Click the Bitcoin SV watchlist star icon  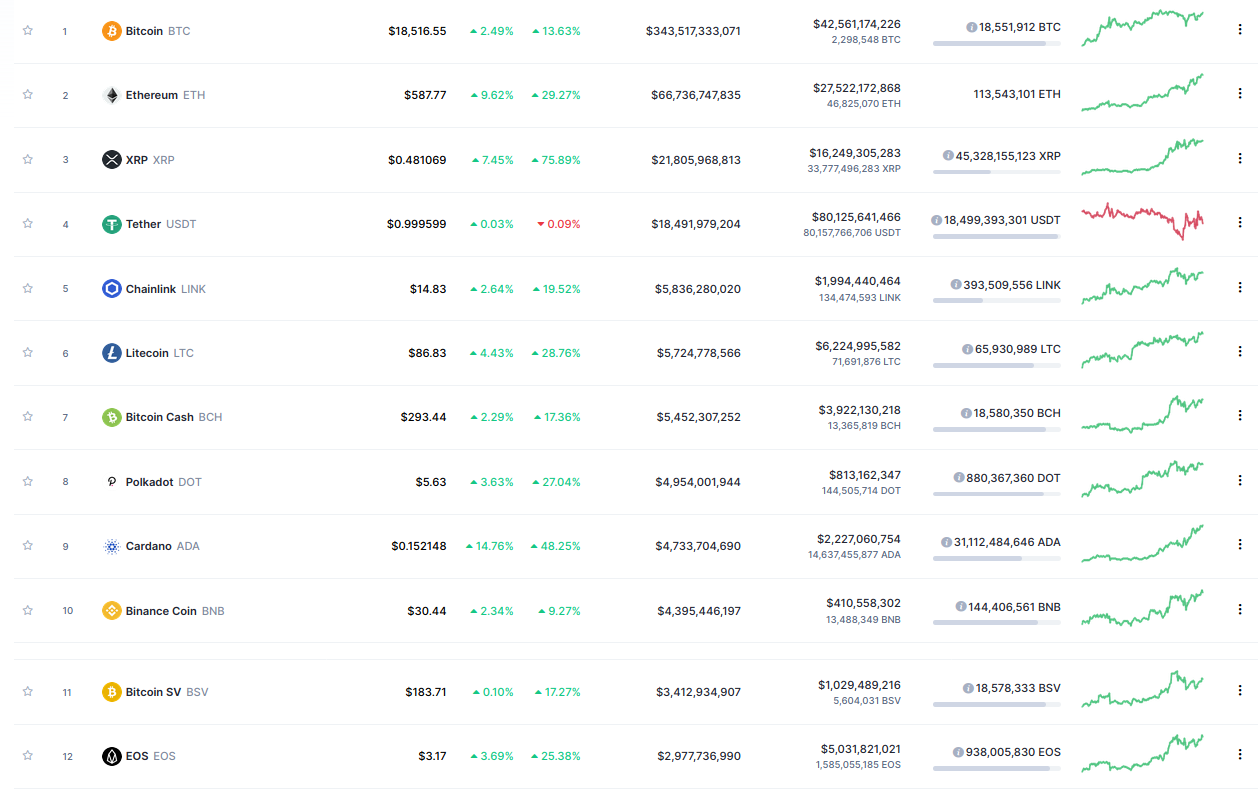28,691
